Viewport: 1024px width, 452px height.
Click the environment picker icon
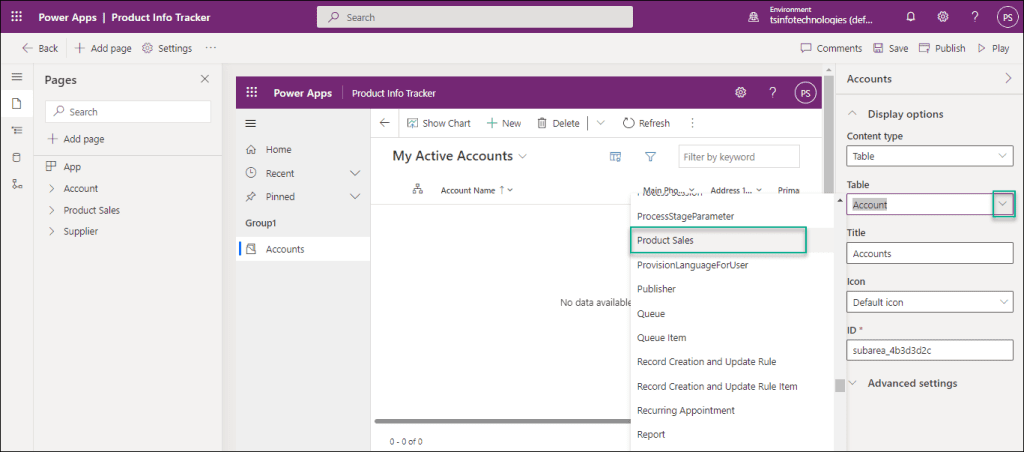[753, 17]
